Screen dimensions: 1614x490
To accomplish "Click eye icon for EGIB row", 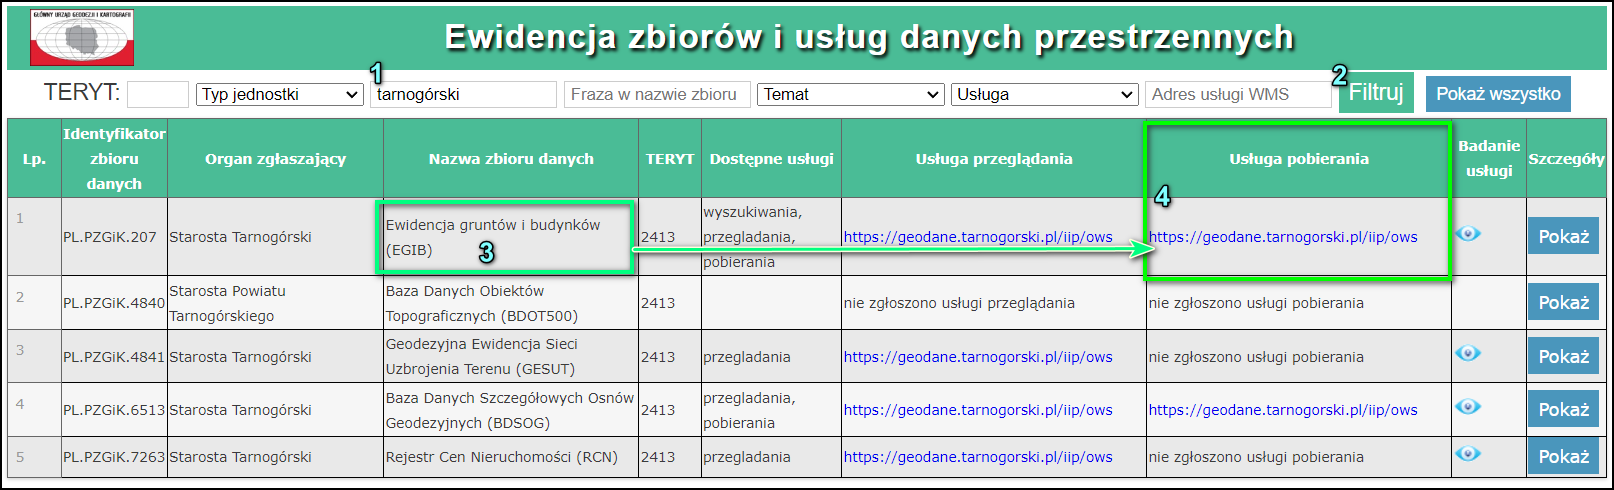I will coord(1467,234).
